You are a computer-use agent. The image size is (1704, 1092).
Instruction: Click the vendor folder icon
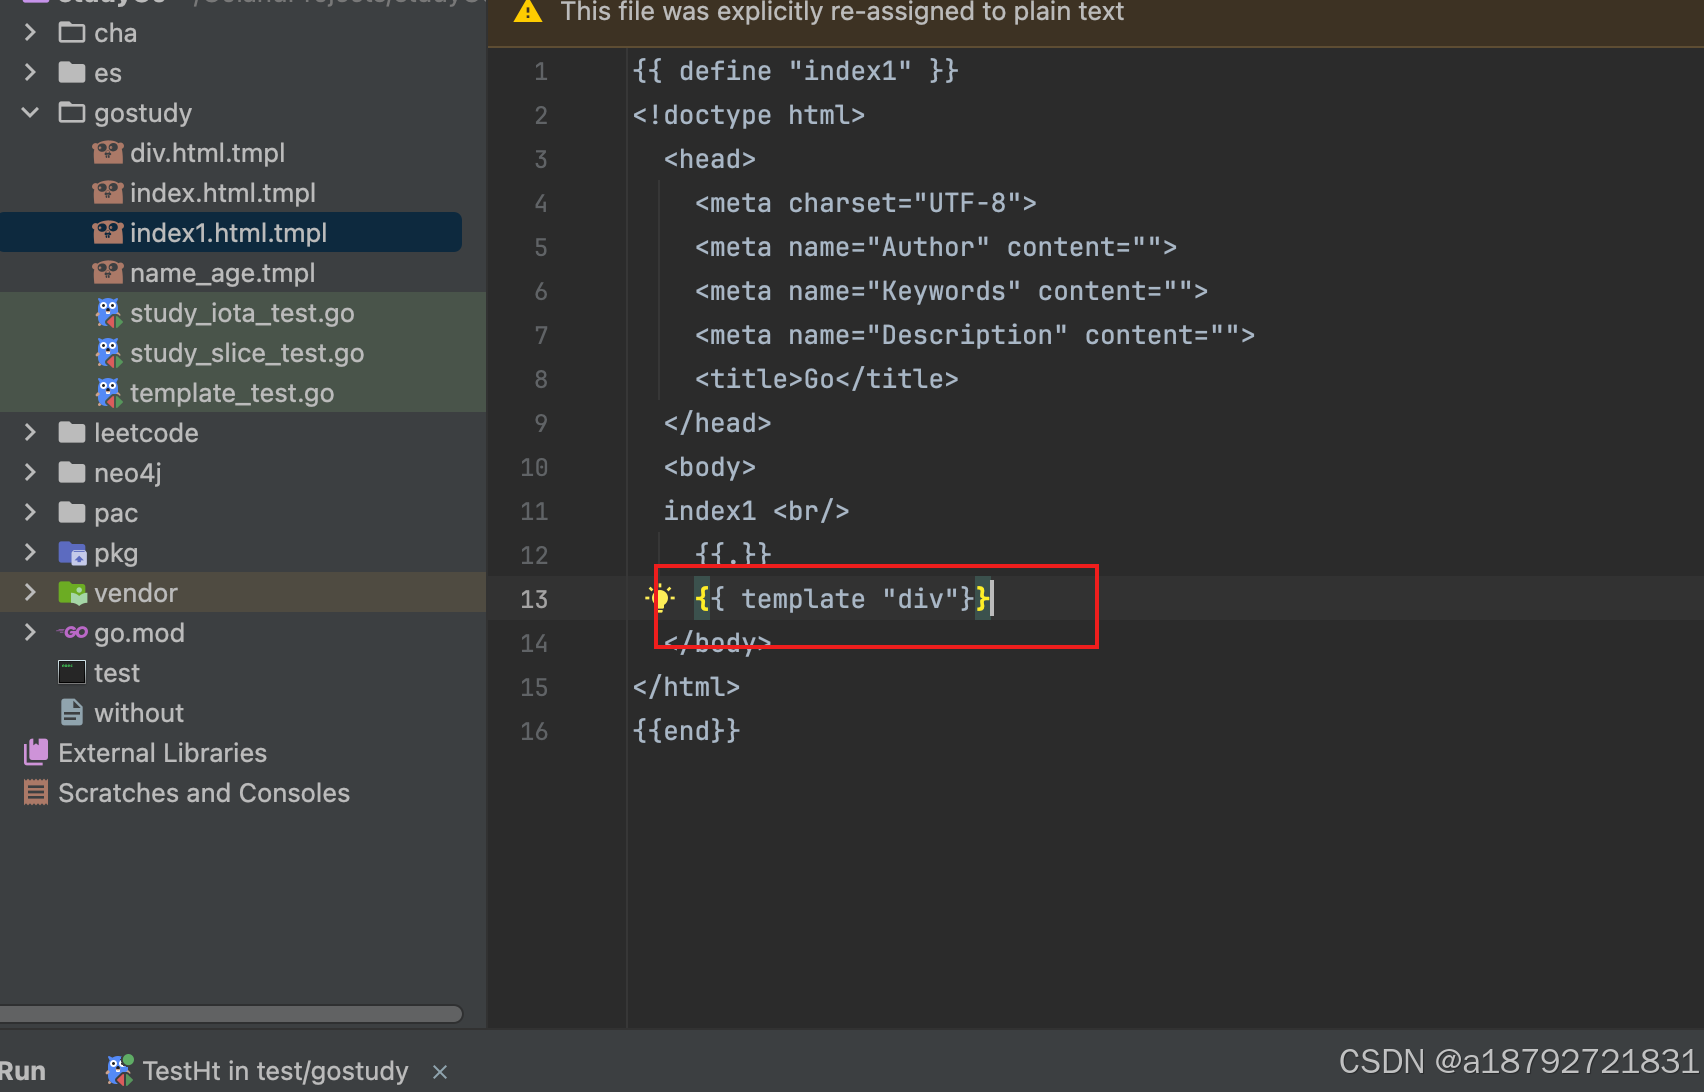[72, 593]
